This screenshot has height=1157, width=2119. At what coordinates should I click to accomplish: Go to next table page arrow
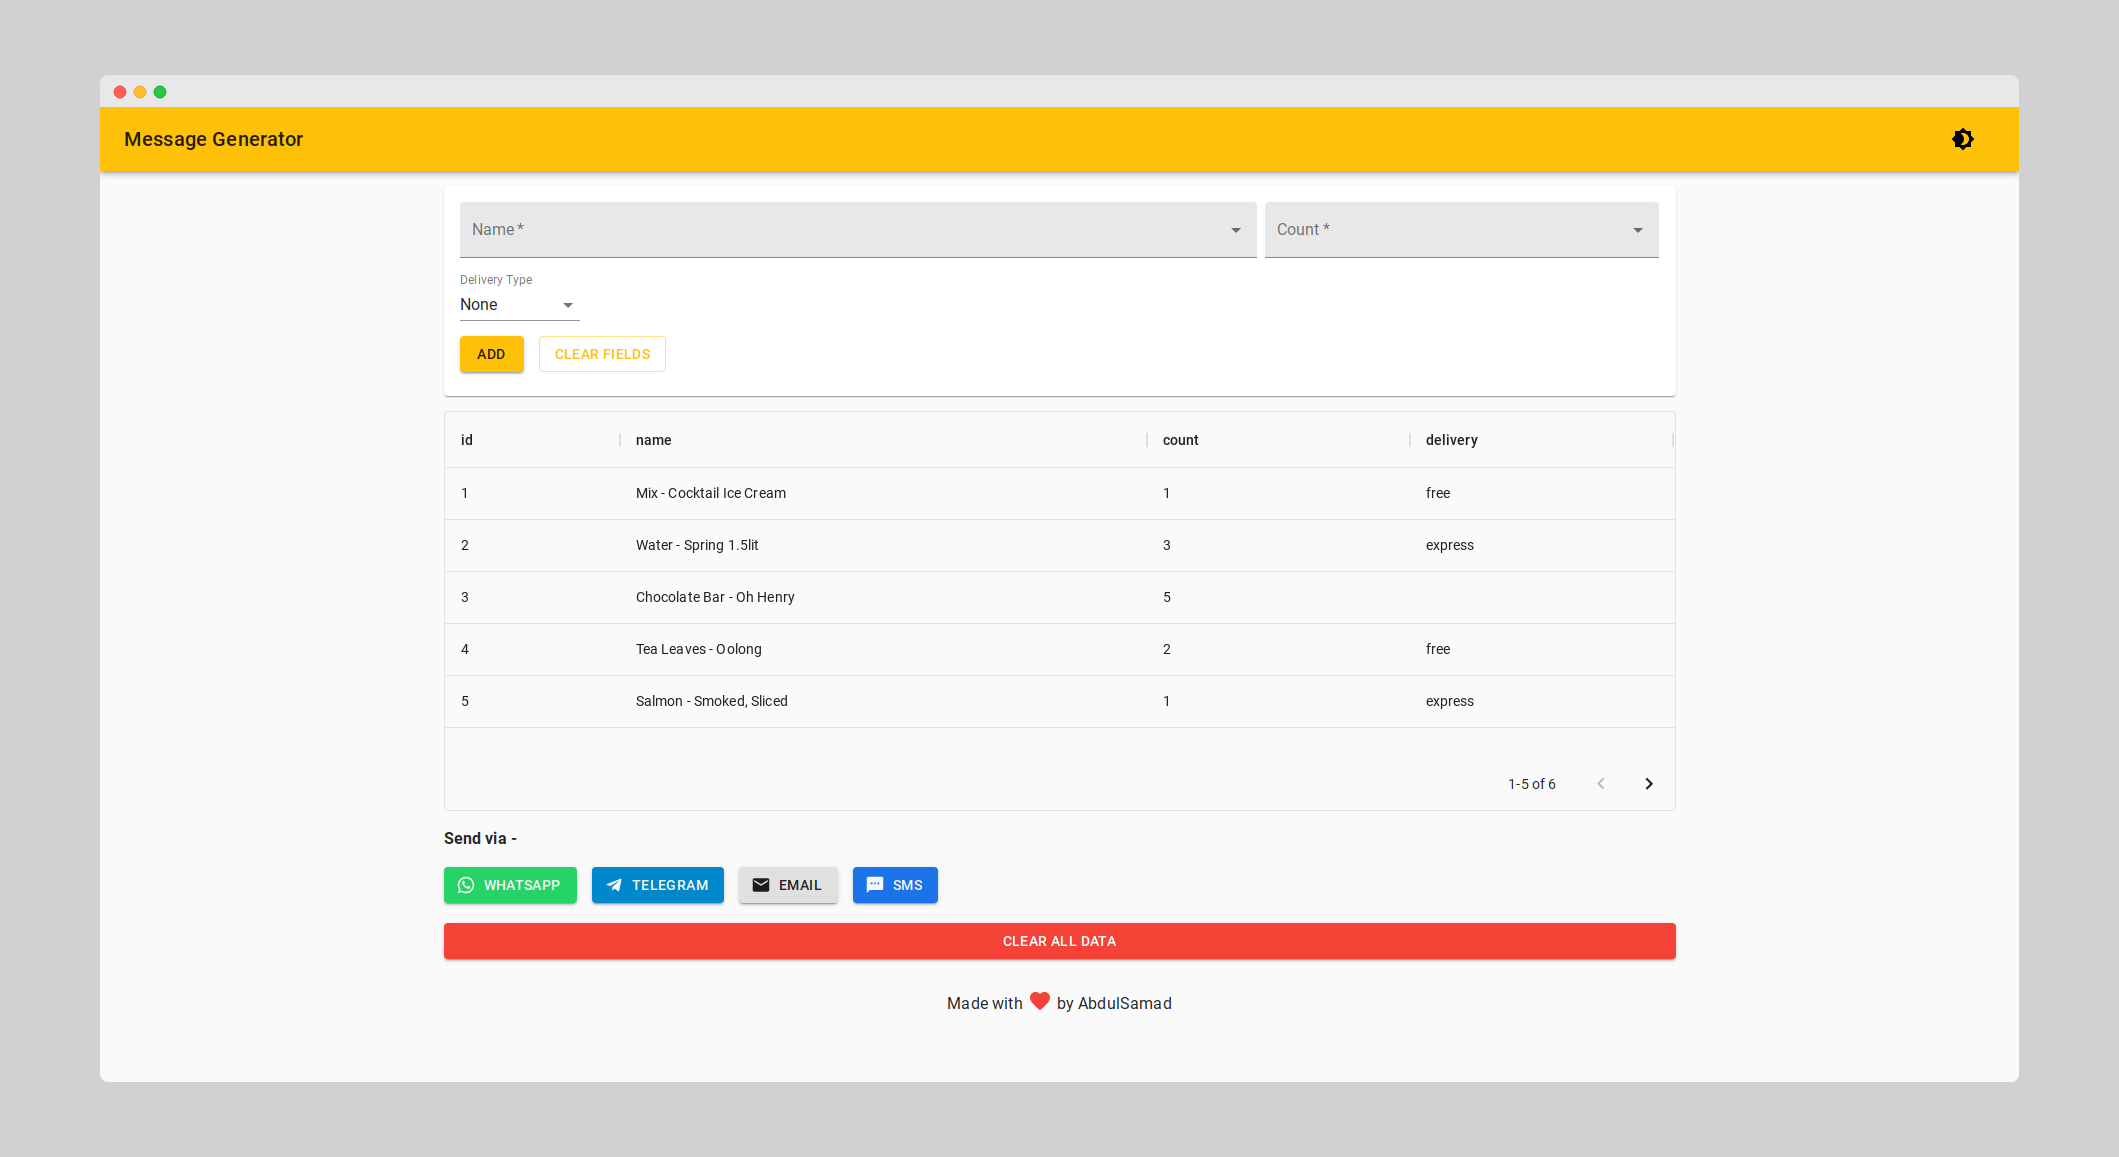(x=1649, y=784)
